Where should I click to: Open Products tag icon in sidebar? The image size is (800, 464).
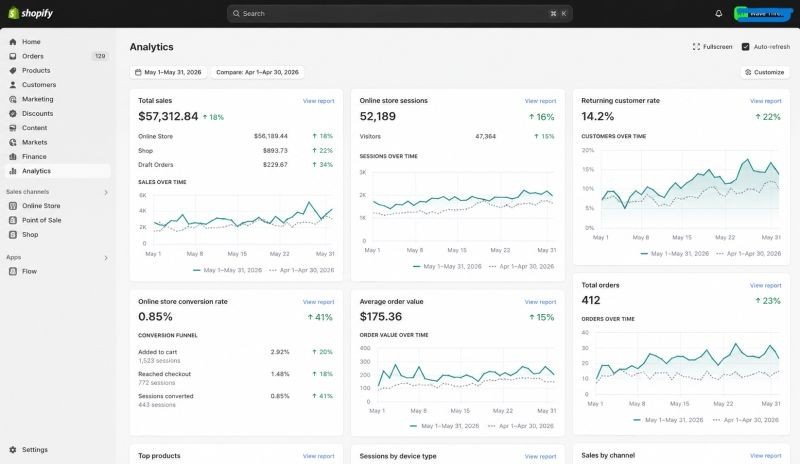(x=13, y=70)
